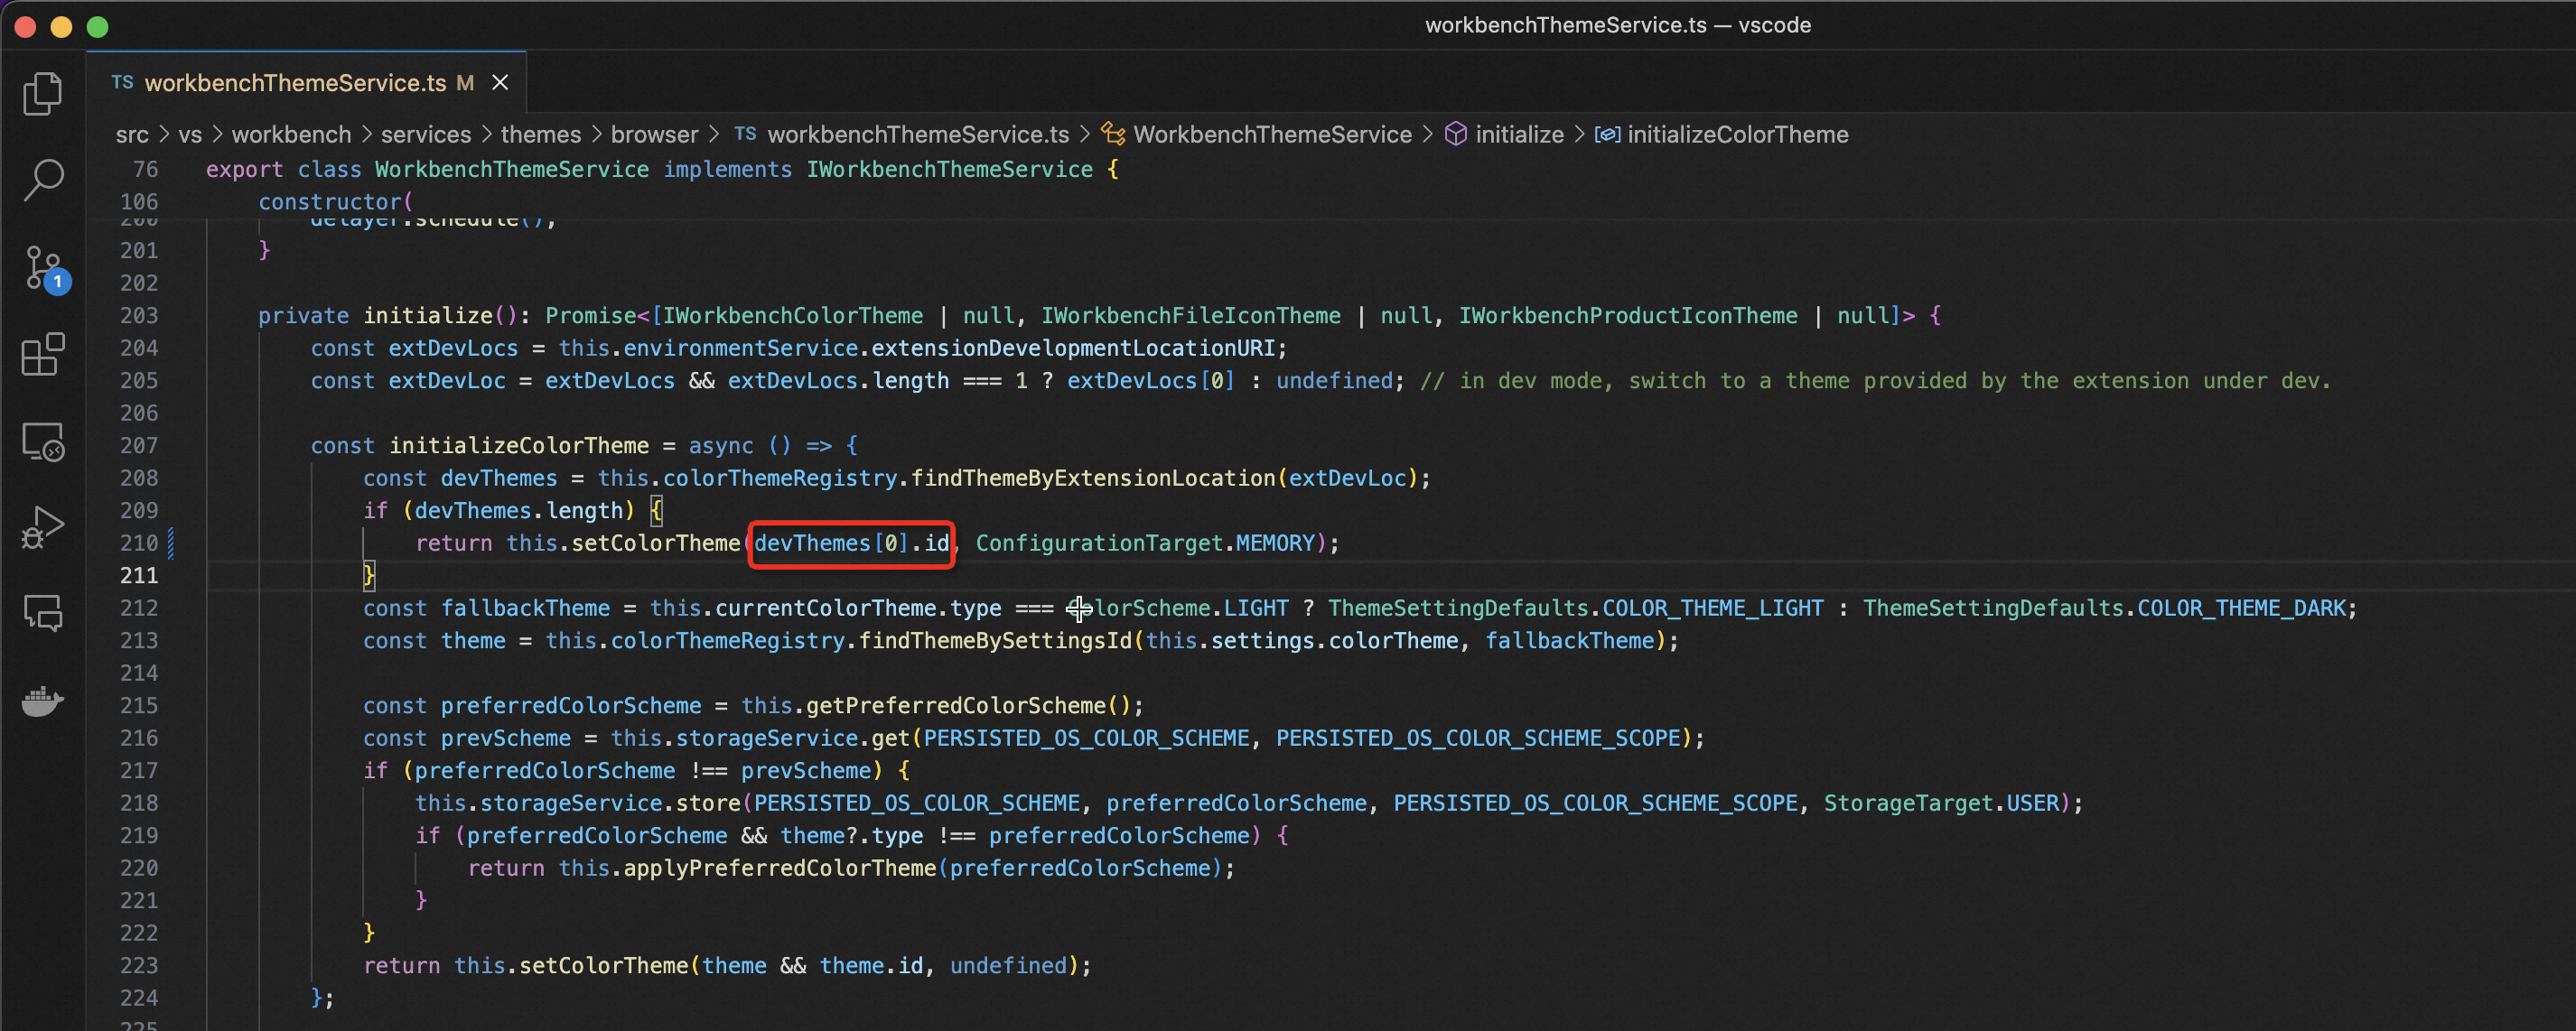Image resolution: width=2576 pixels, height=1031 pixels.
Task: Click the TS language icon on the editor tab
Action: tap(122, 82)
